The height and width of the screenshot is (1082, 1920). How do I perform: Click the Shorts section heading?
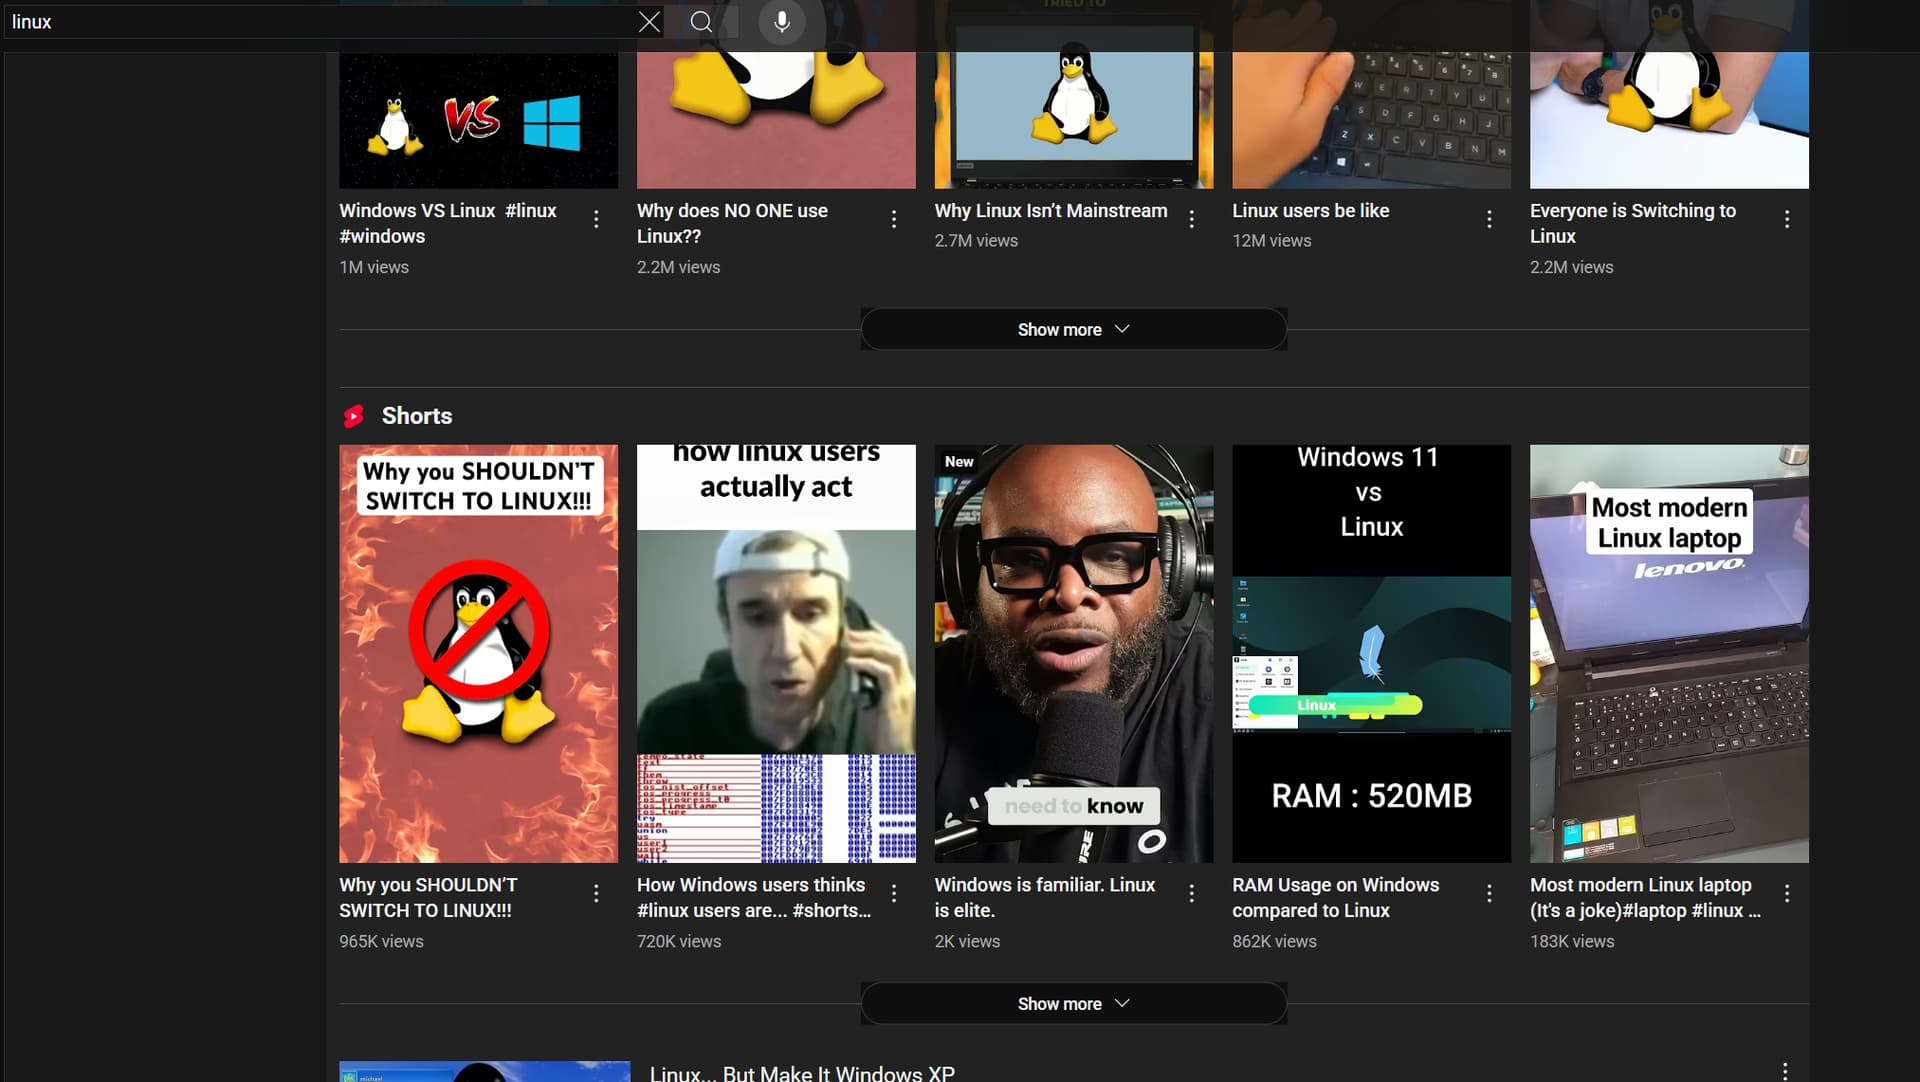417,416
